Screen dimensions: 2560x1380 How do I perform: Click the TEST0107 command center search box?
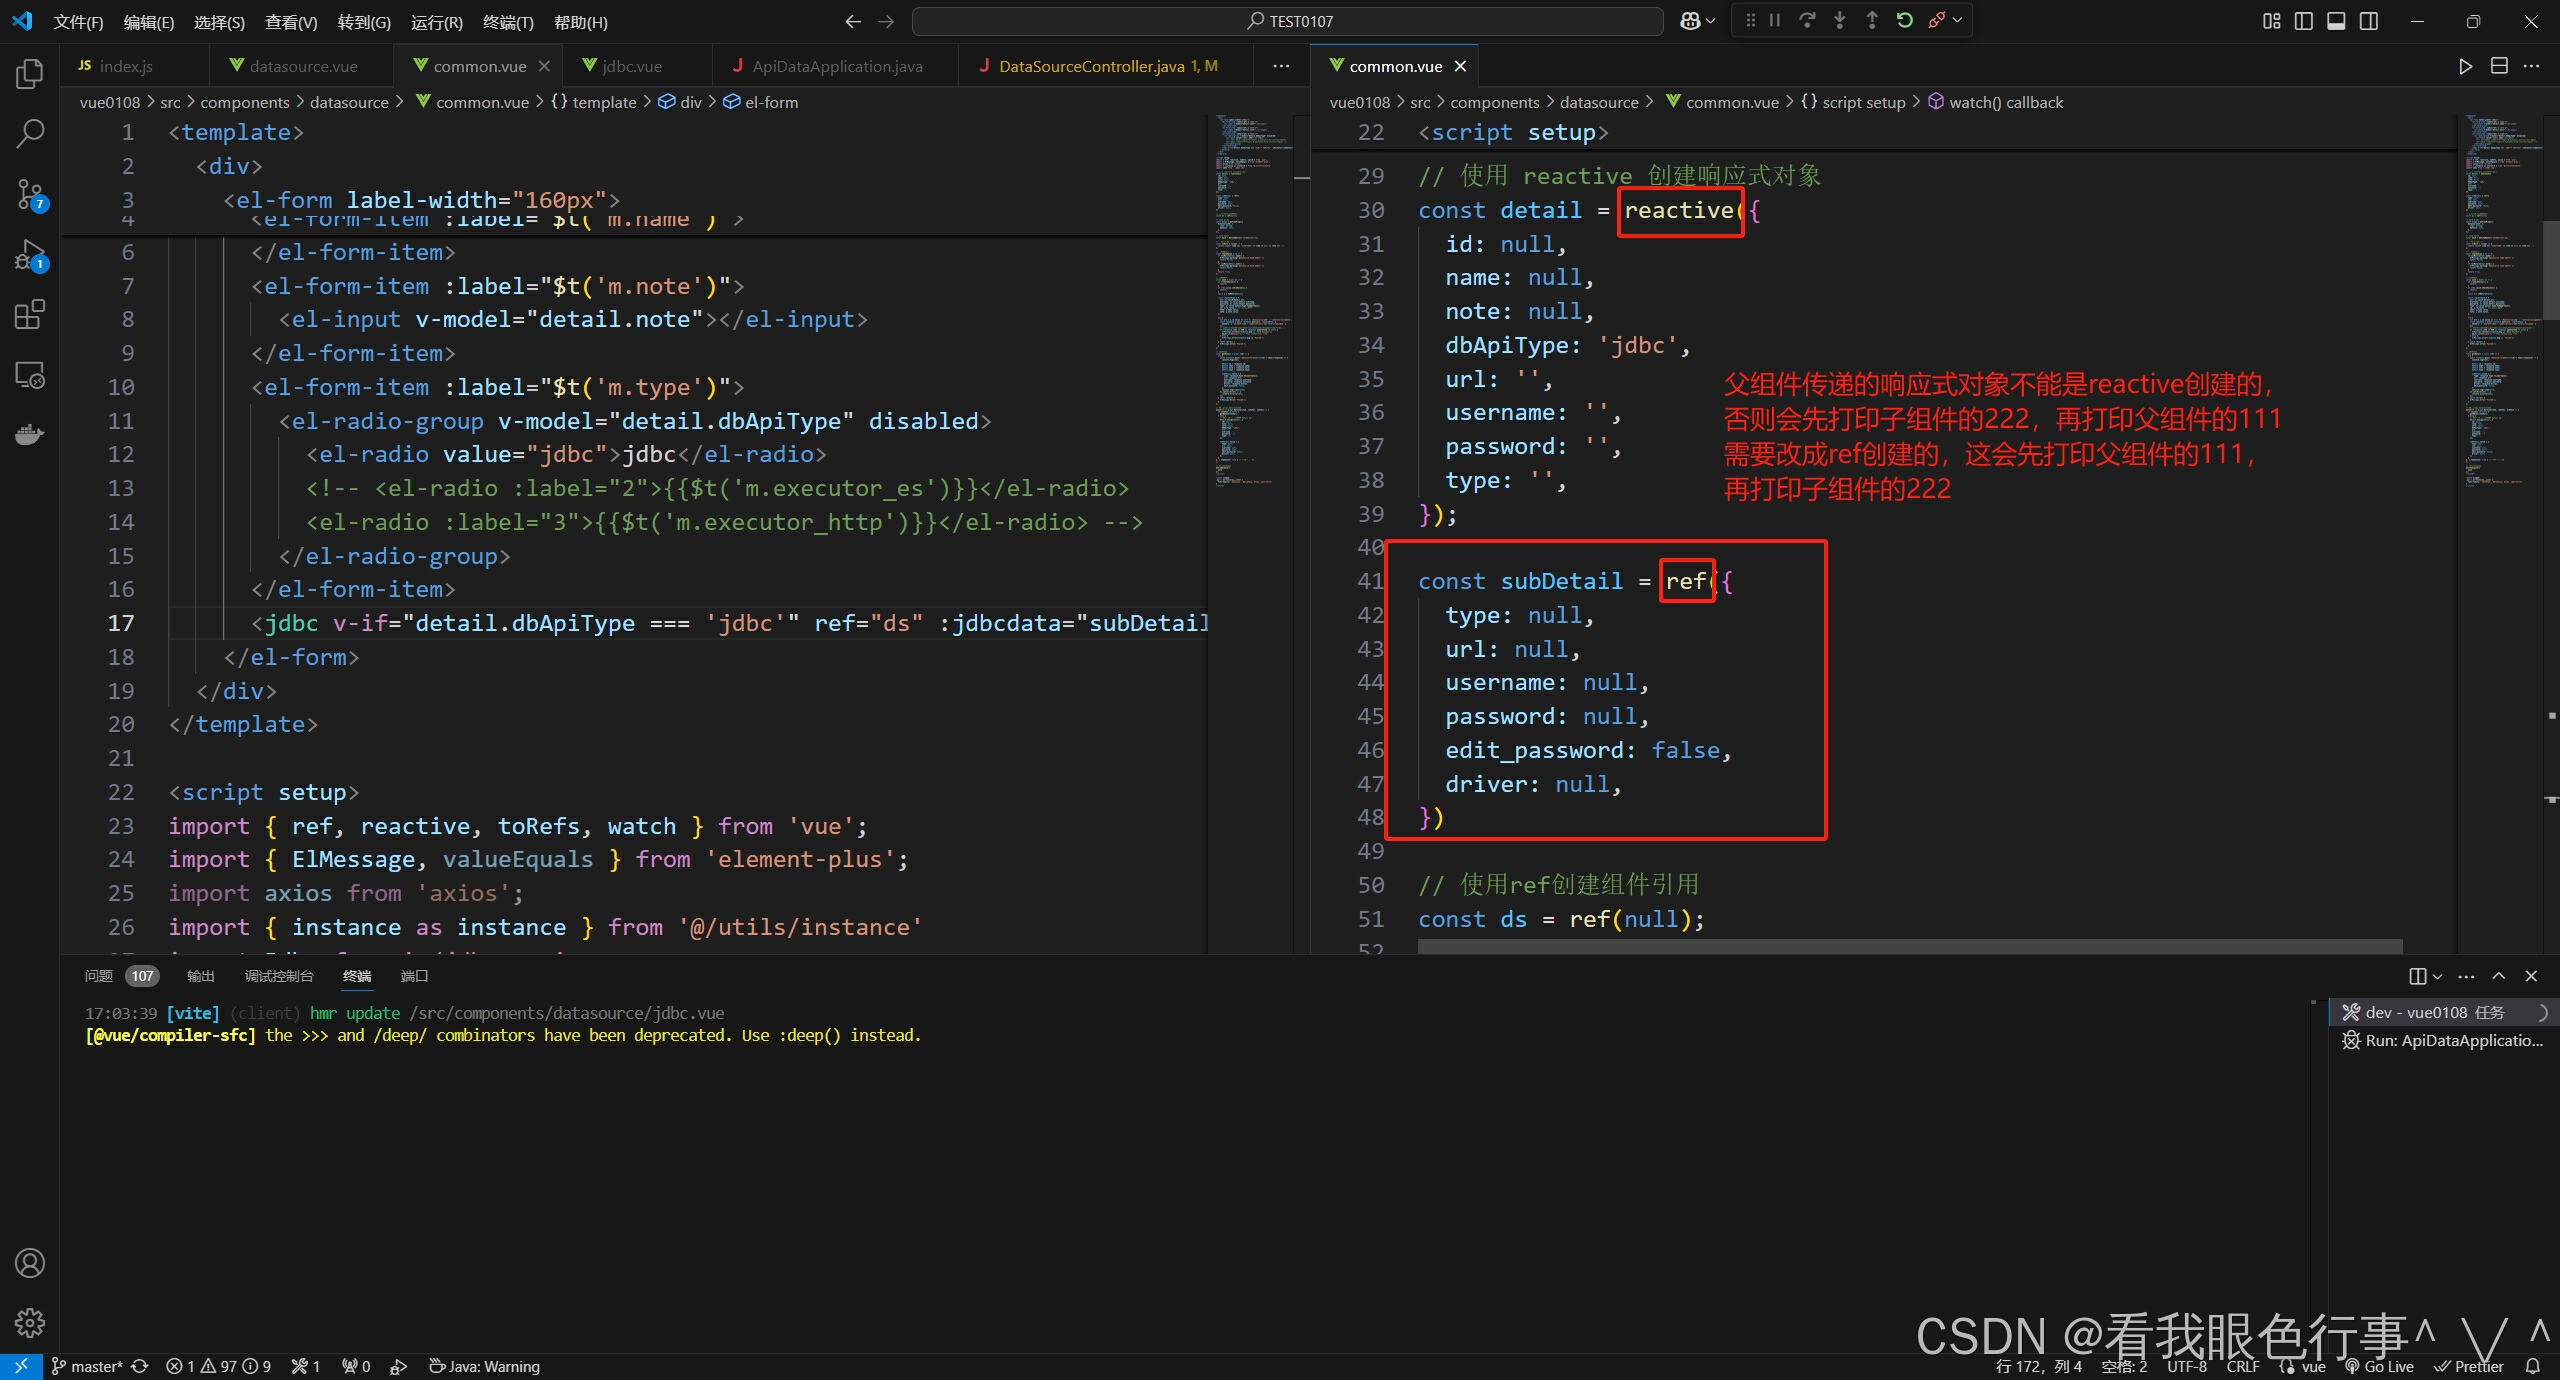pyautogui.click(x=1288, y=21)
